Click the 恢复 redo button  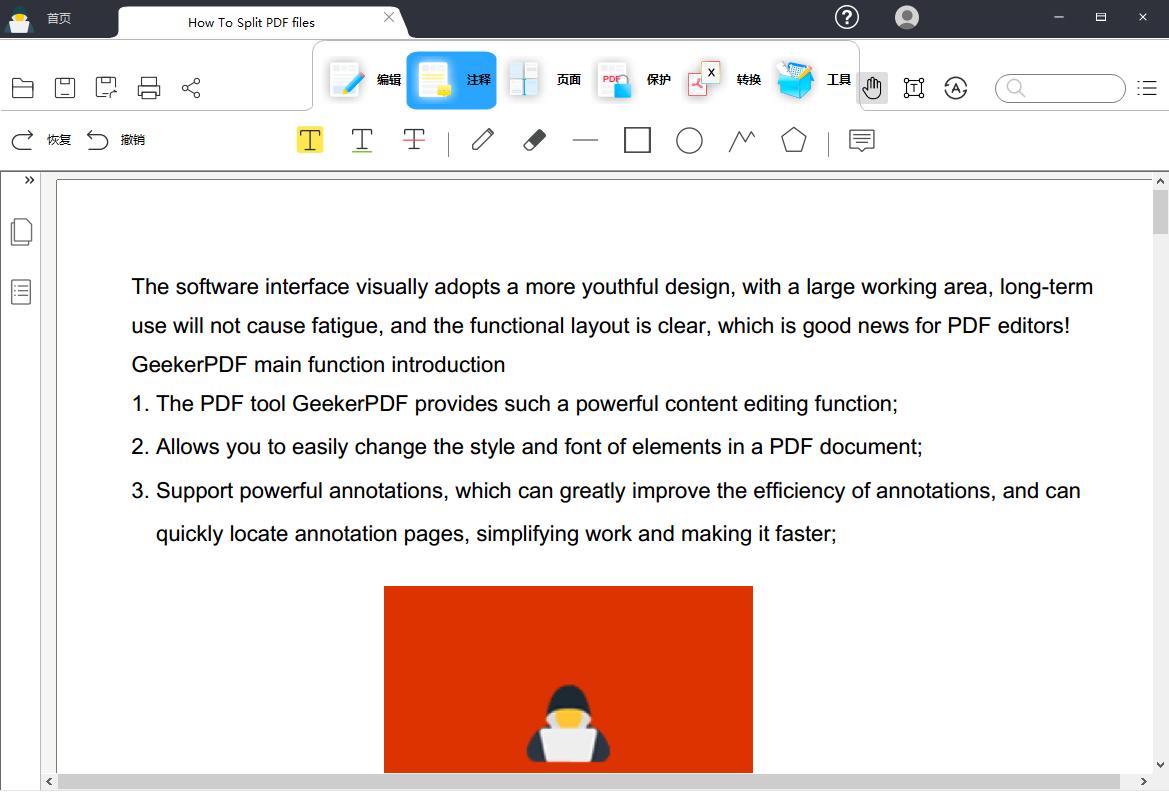click(x=40, y=140)
